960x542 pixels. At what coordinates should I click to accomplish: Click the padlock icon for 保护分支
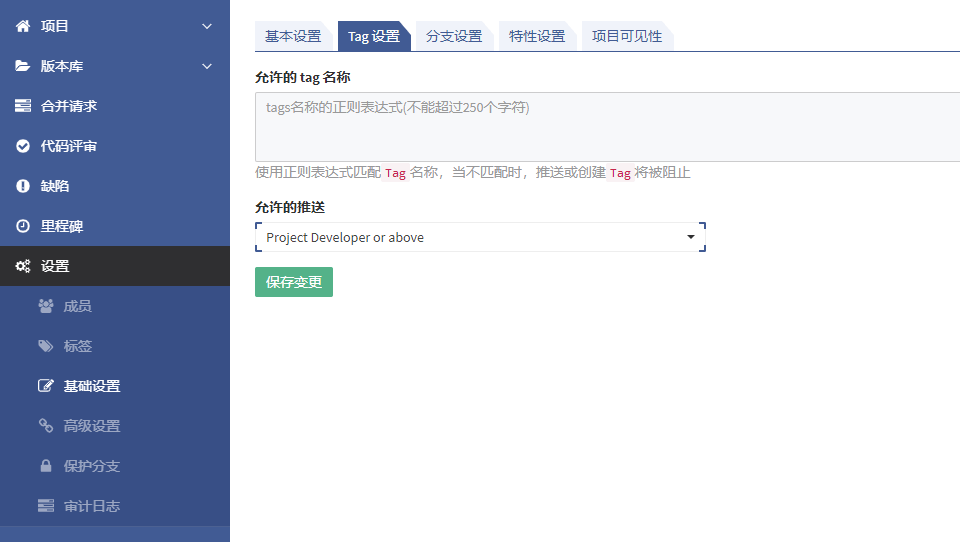coord(46,466)
